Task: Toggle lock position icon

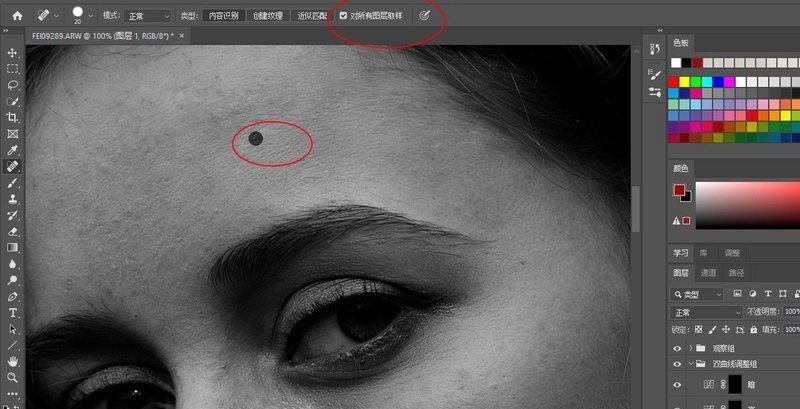Action: [x=726, y=330]
